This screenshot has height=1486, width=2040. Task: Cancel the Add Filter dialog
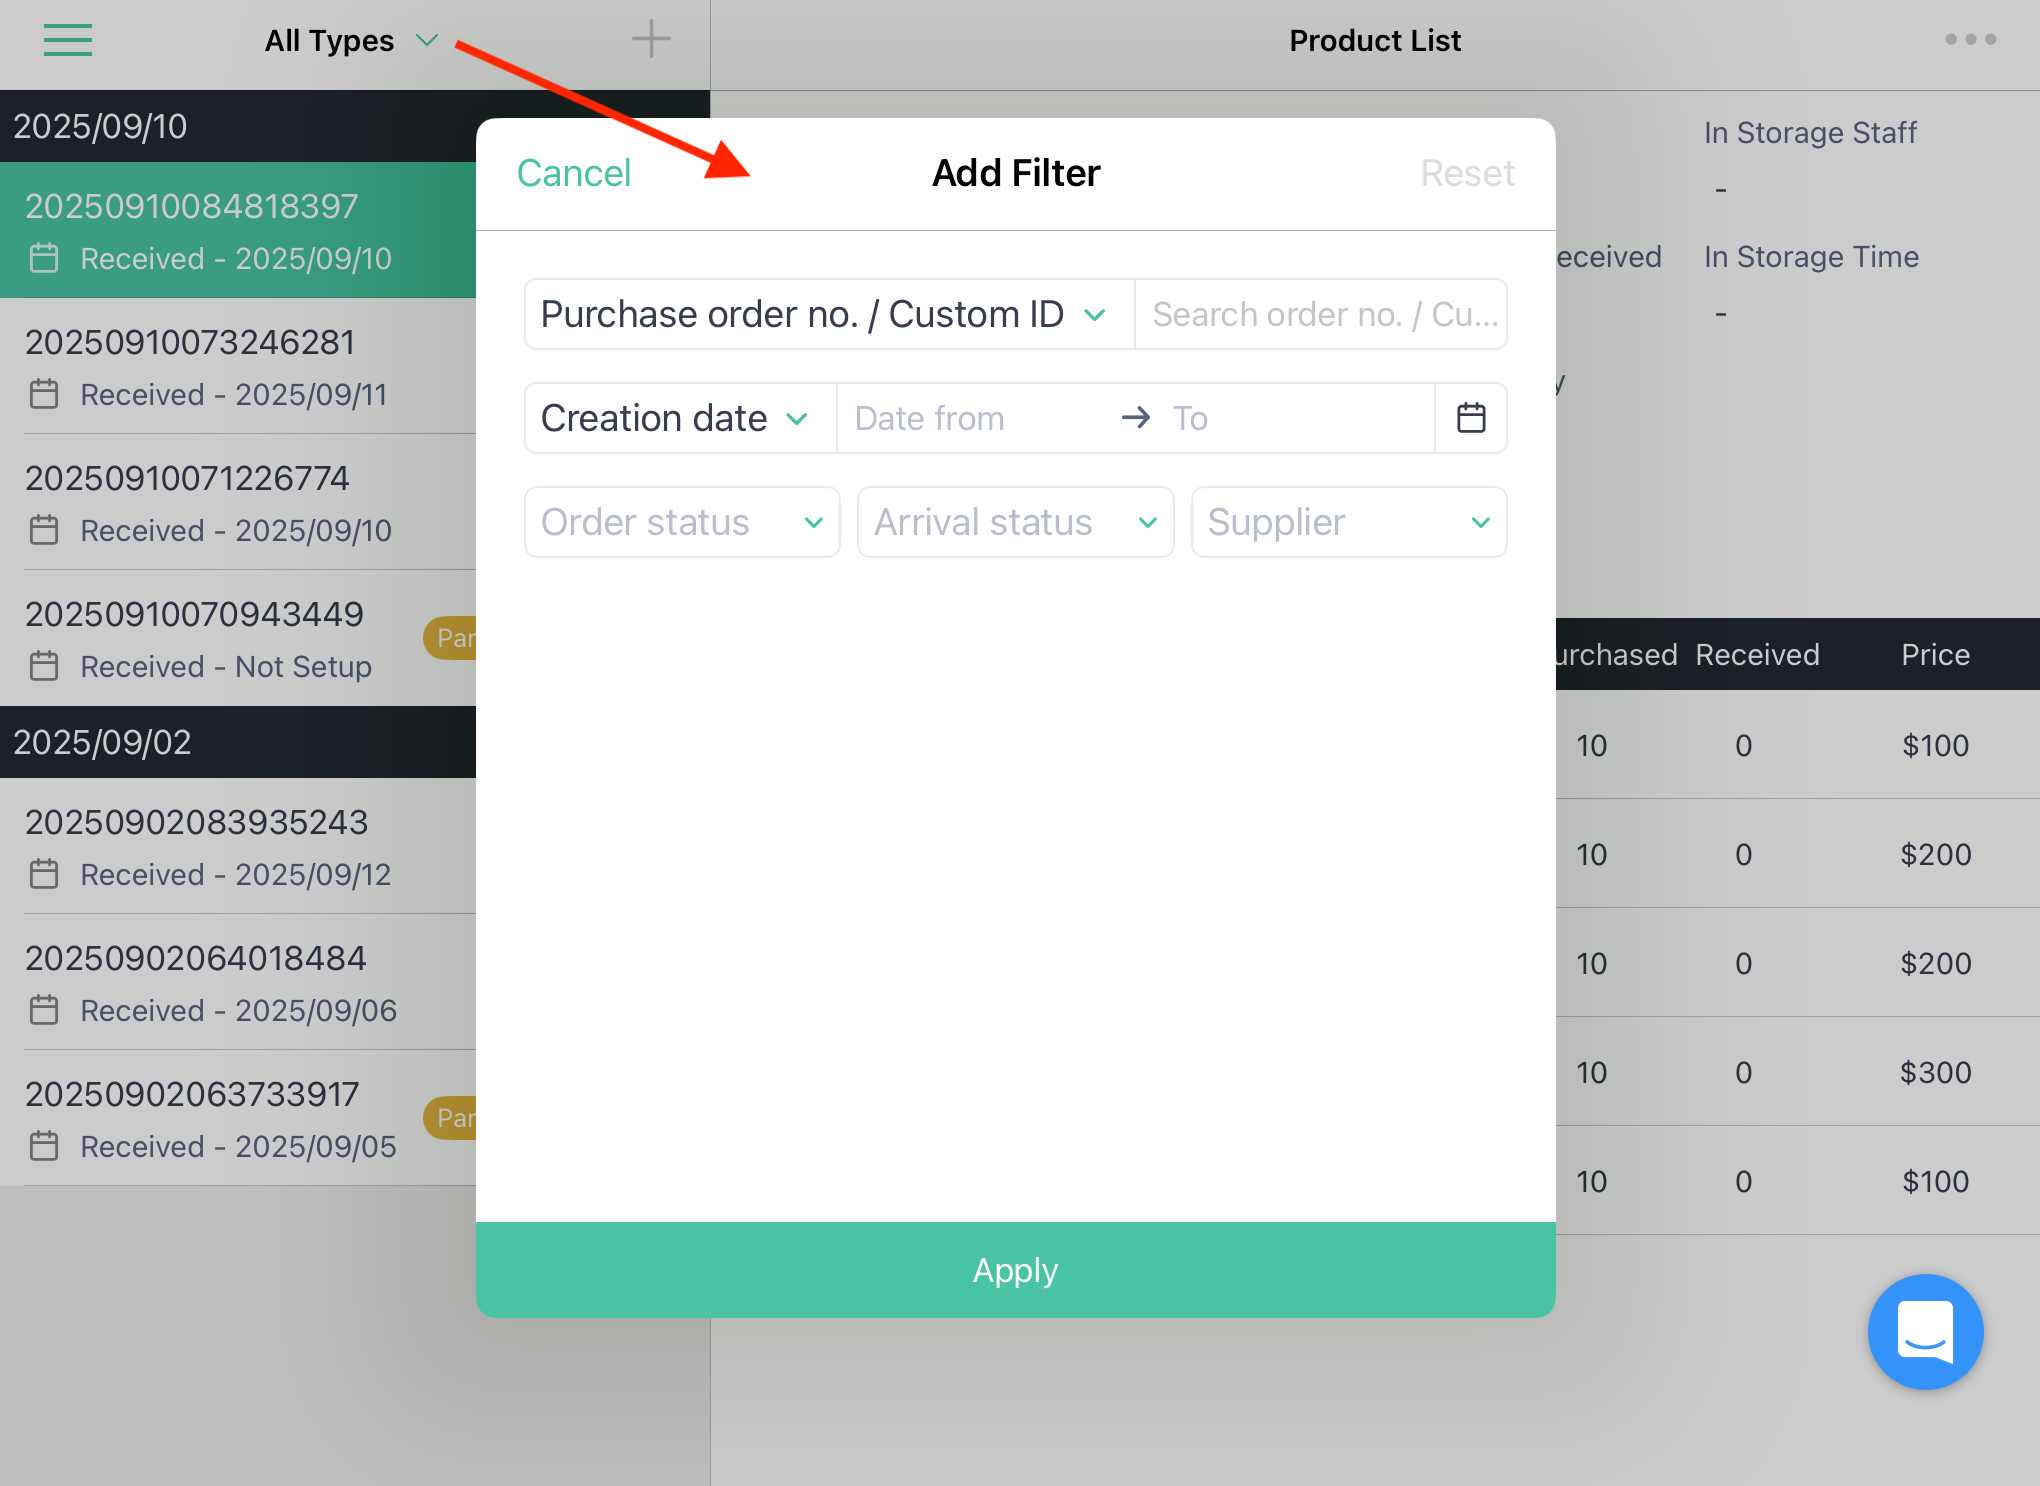[x=574, y=173]
